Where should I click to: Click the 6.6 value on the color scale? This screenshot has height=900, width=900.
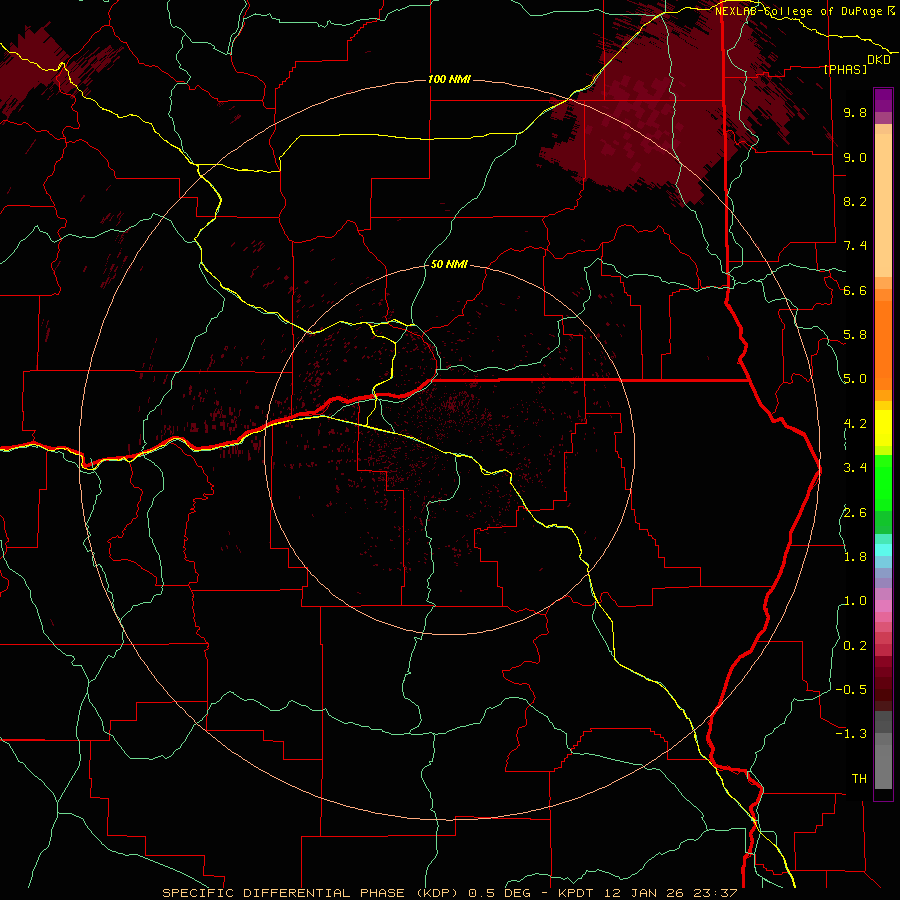point(855,290)
